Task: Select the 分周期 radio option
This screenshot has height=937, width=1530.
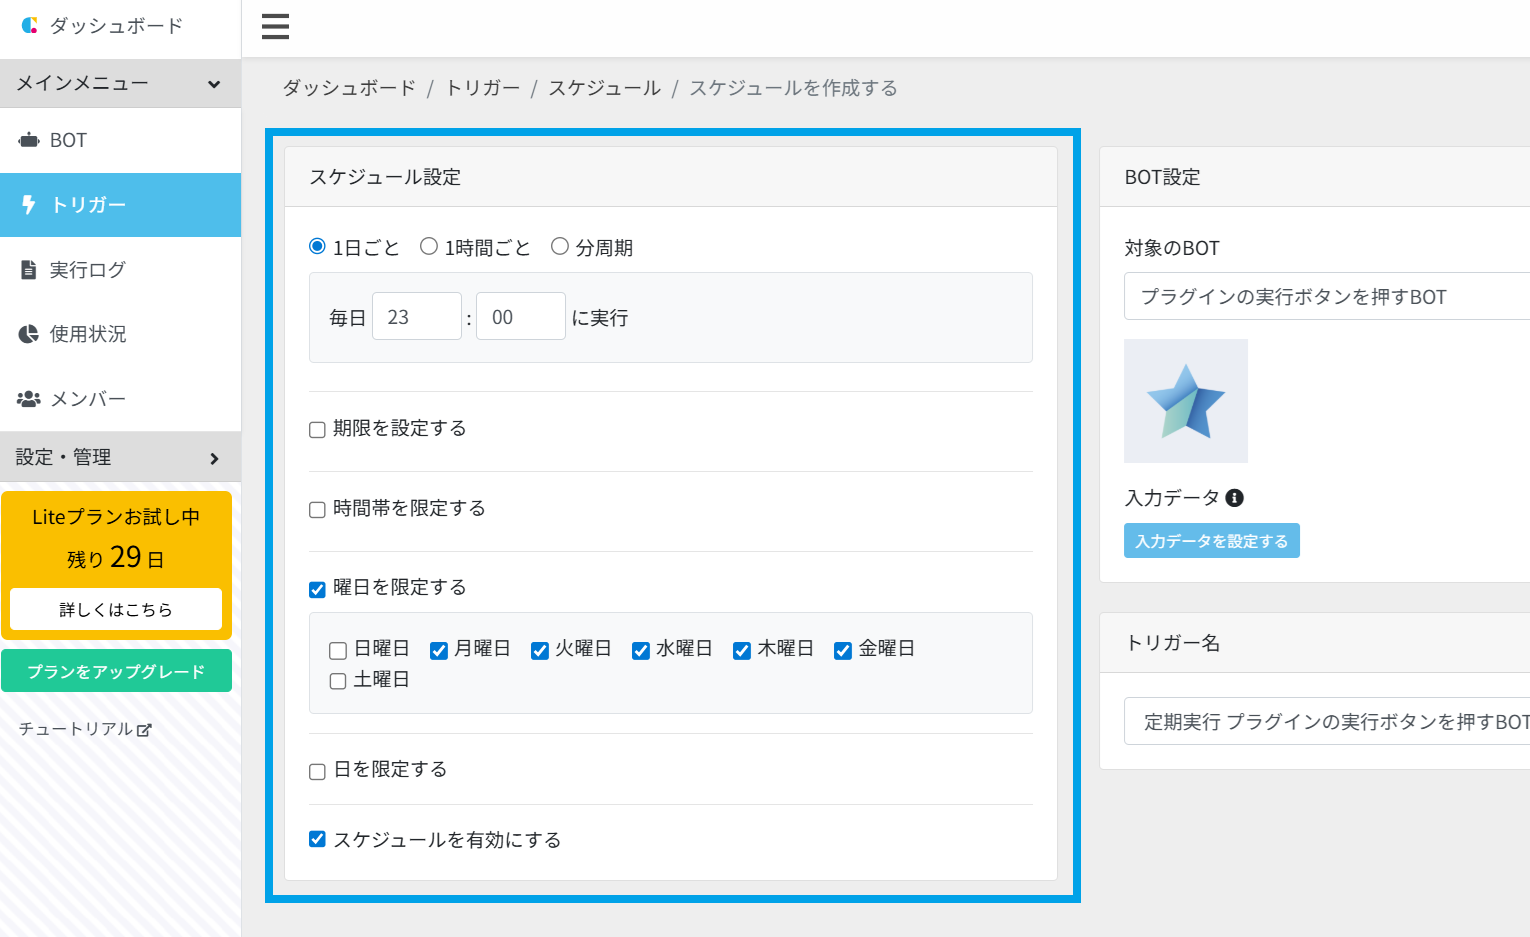Action: pyautogui.click(x=560, y=246)
